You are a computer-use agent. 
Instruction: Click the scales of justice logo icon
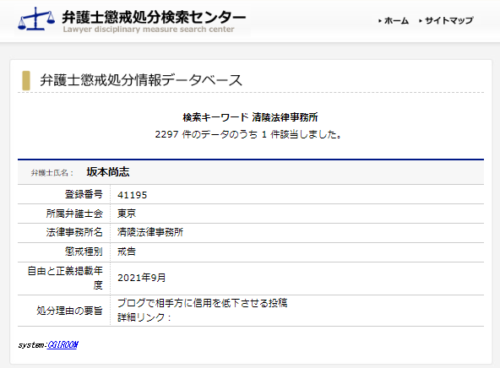36,19
